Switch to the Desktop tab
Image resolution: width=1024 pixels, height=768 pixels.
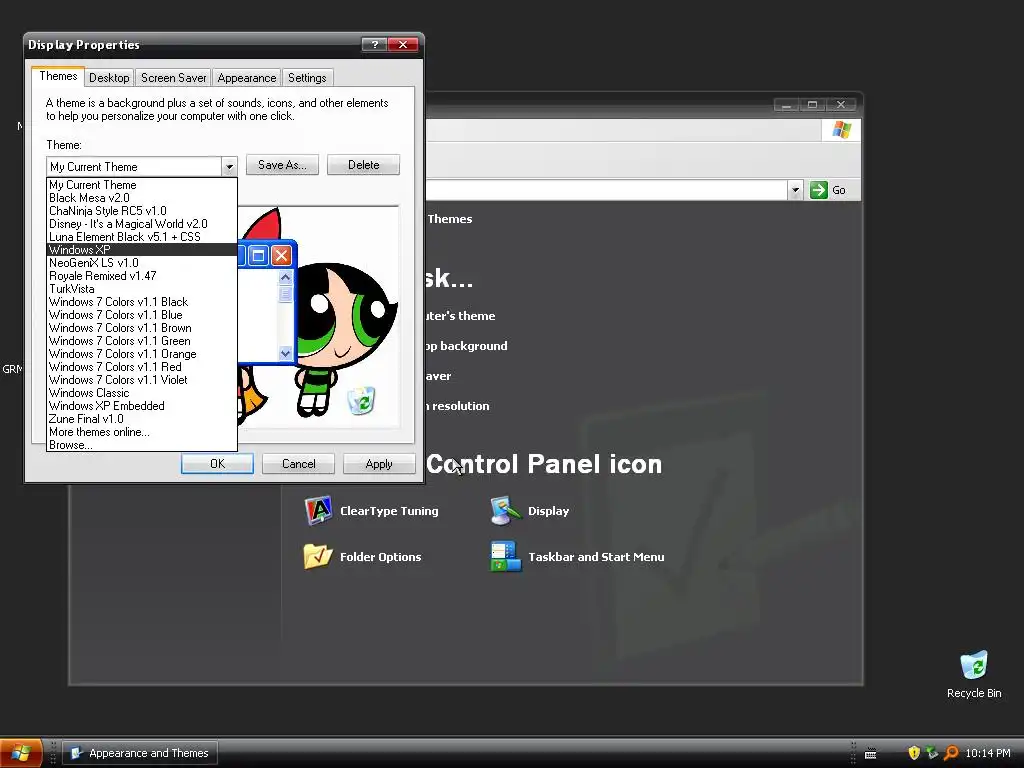109,78
